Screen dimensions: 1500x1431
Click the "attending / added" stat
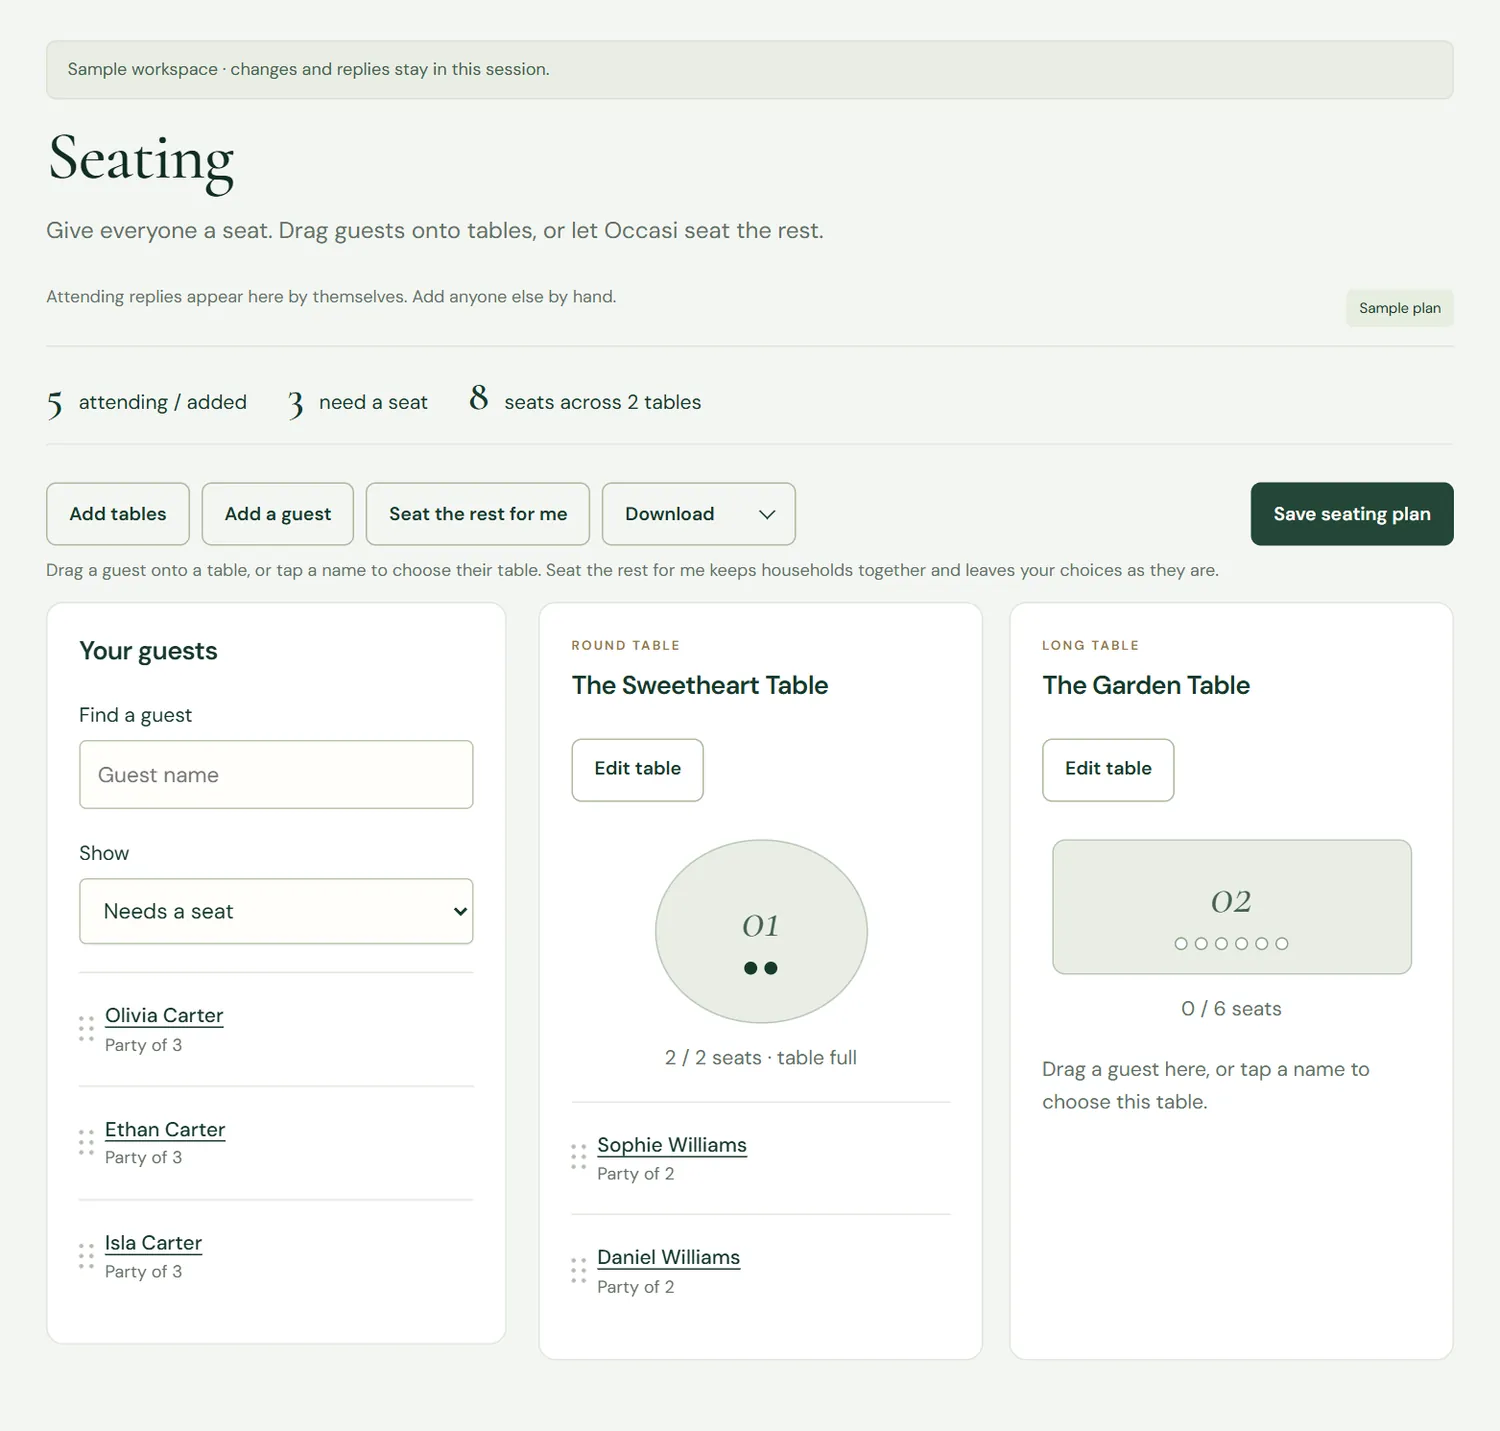(147, 403)
